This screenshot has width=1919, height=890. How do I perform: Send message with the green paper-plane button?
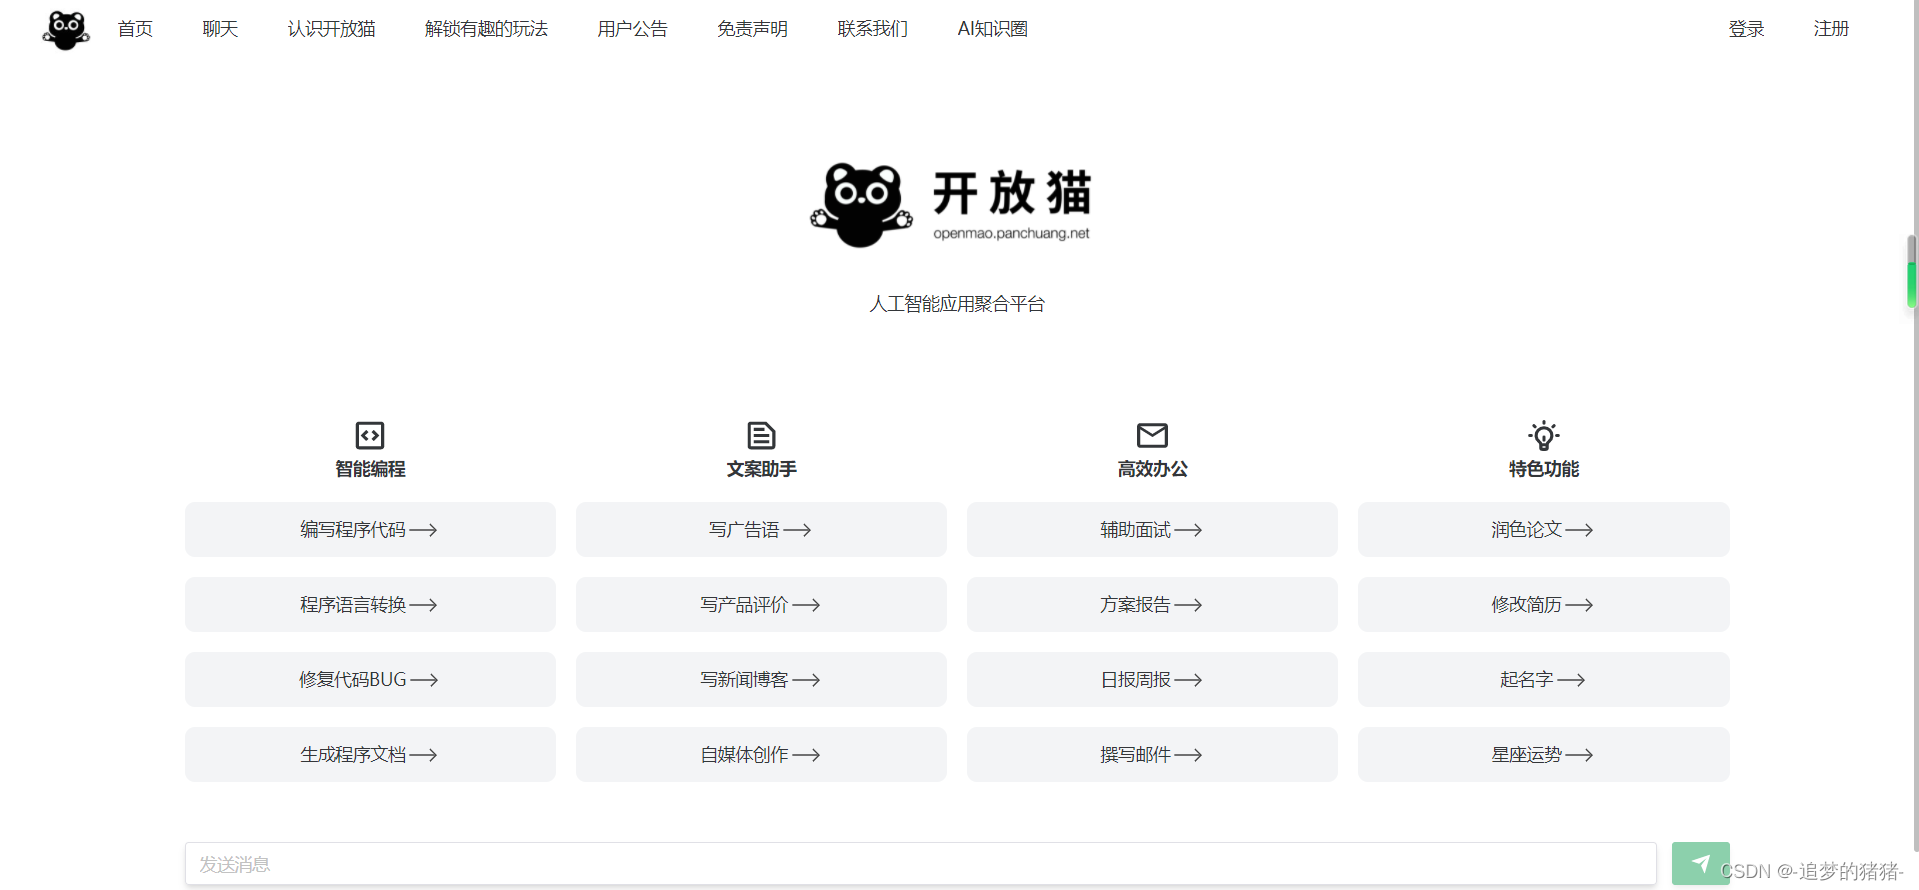(1700, 863)
